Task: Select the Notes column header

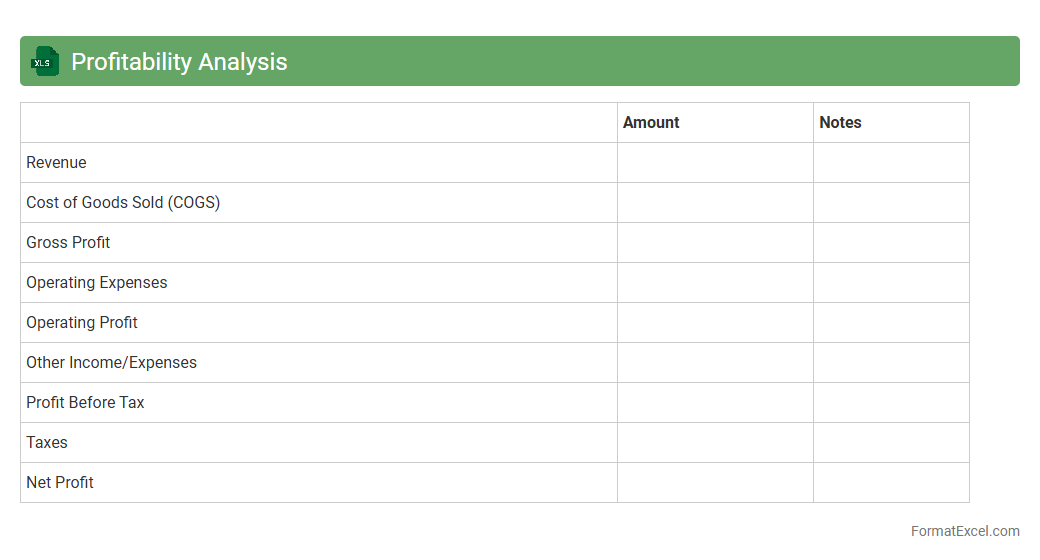Action: [840, 122]
